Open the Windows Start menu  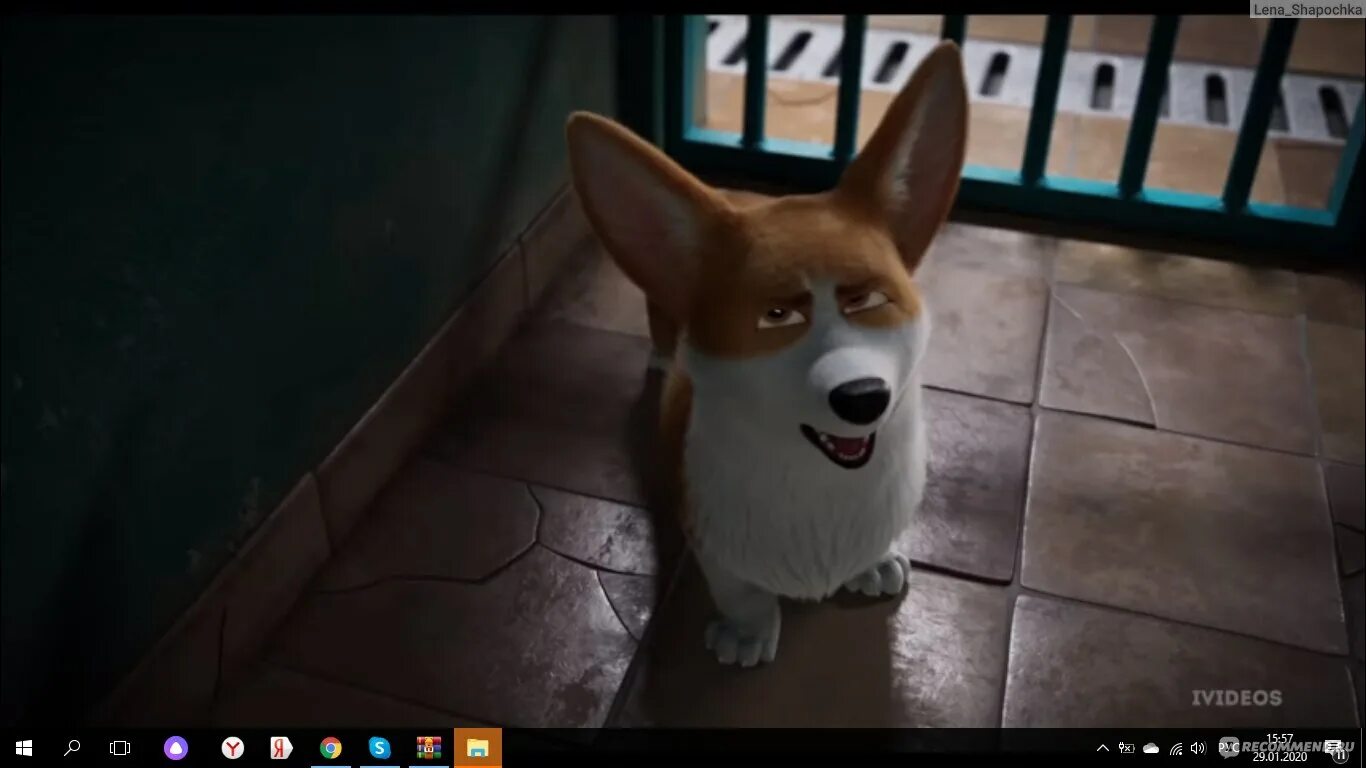23,748
